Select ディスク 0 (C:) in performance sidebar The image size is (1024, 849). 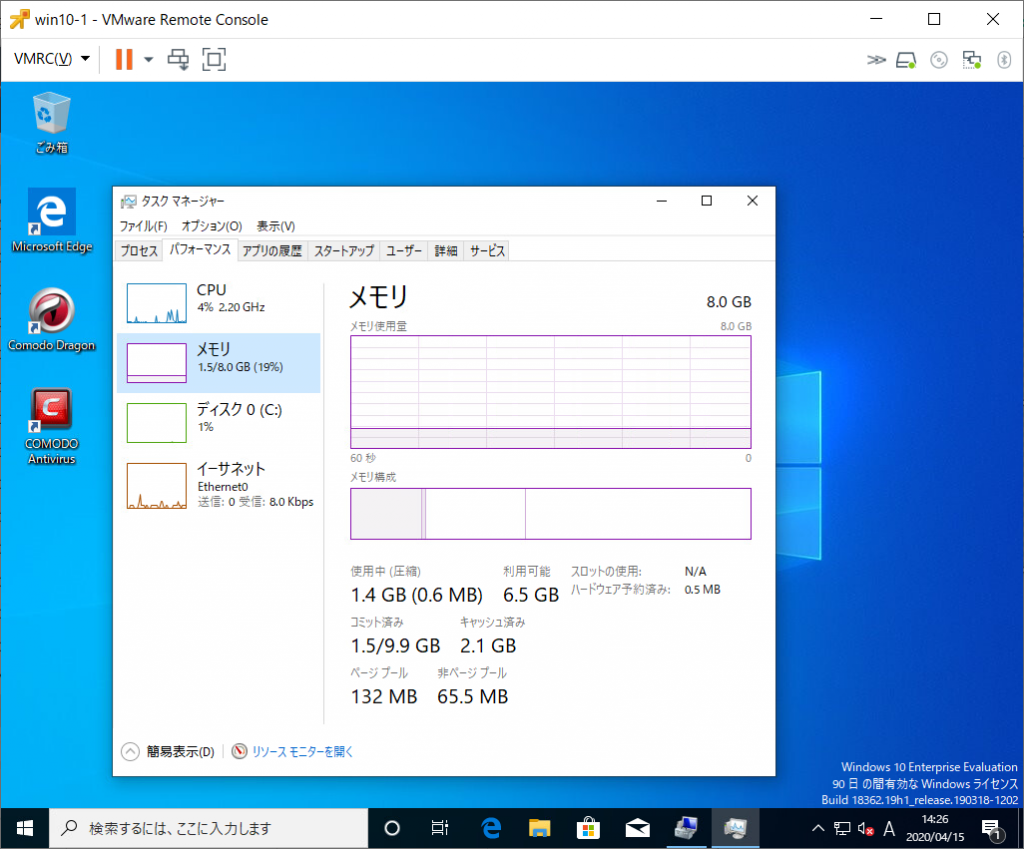point(219,423)
